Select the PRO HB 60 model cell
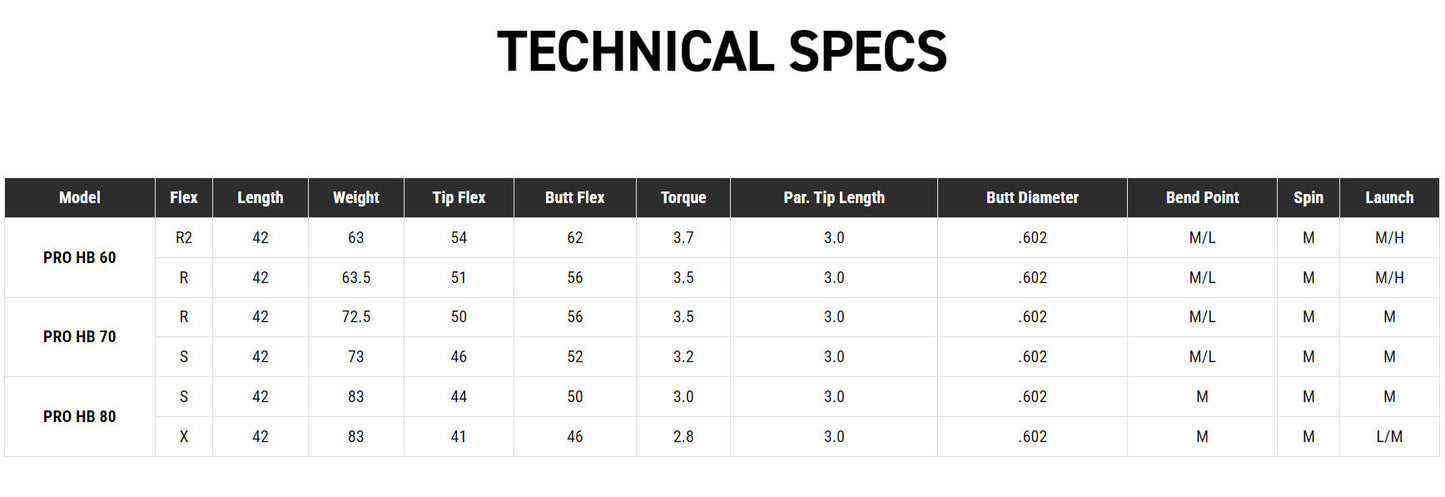The image size is (1445, 497). pos(80,257)
